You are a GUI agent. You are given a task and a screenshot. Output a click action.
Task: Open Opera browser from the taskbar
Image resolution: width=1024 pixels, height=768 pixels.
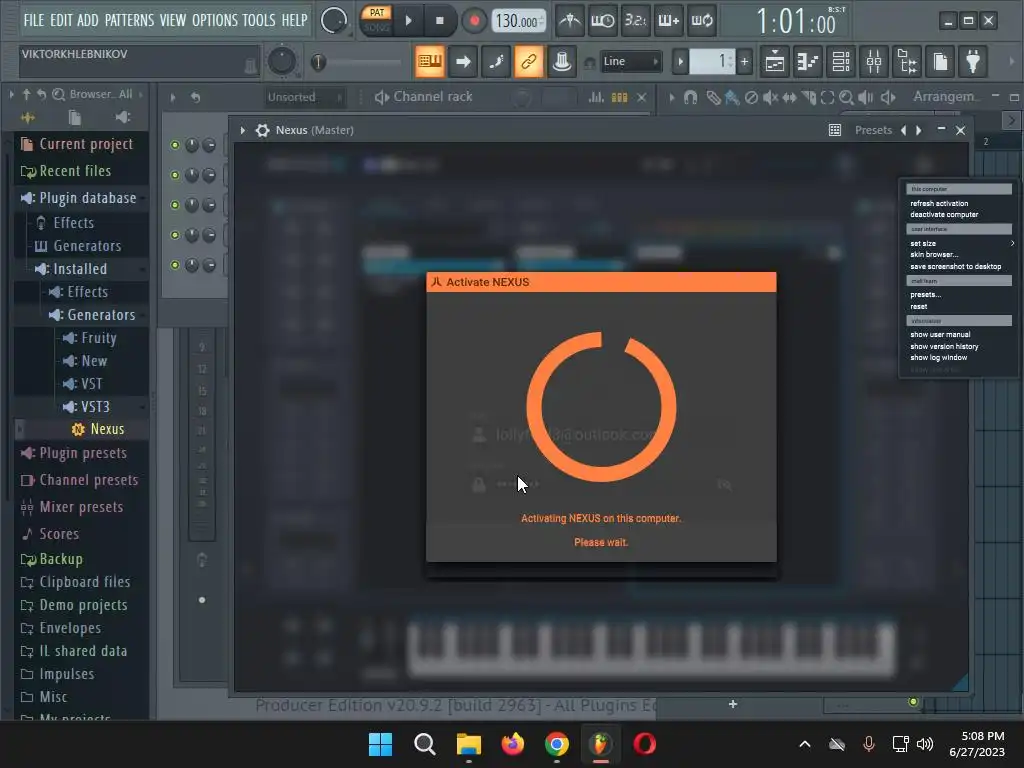point(645,744)
